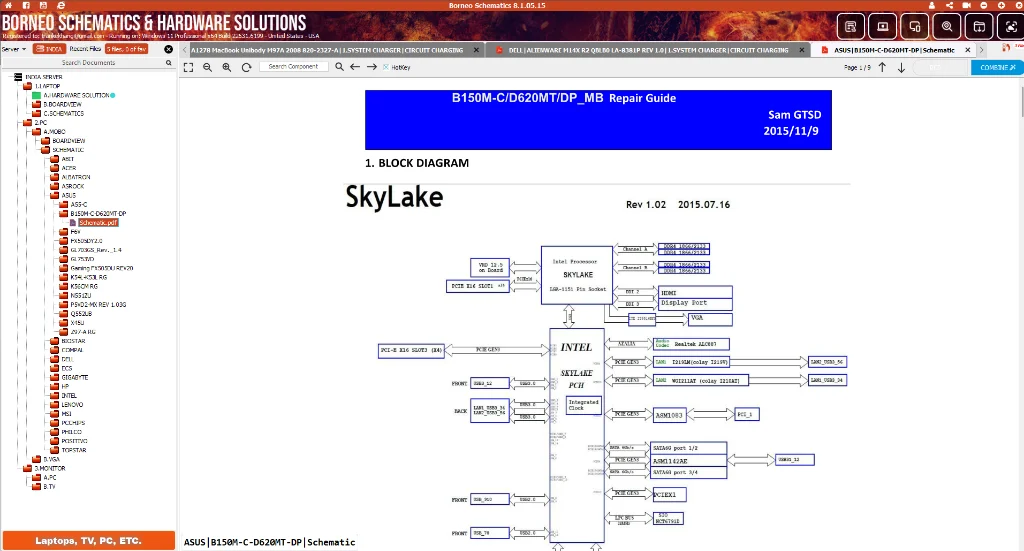1024x551 pixels.
Task: Open the user account icon in title bar
Action: pyautogui.click(x=932, y=5)
